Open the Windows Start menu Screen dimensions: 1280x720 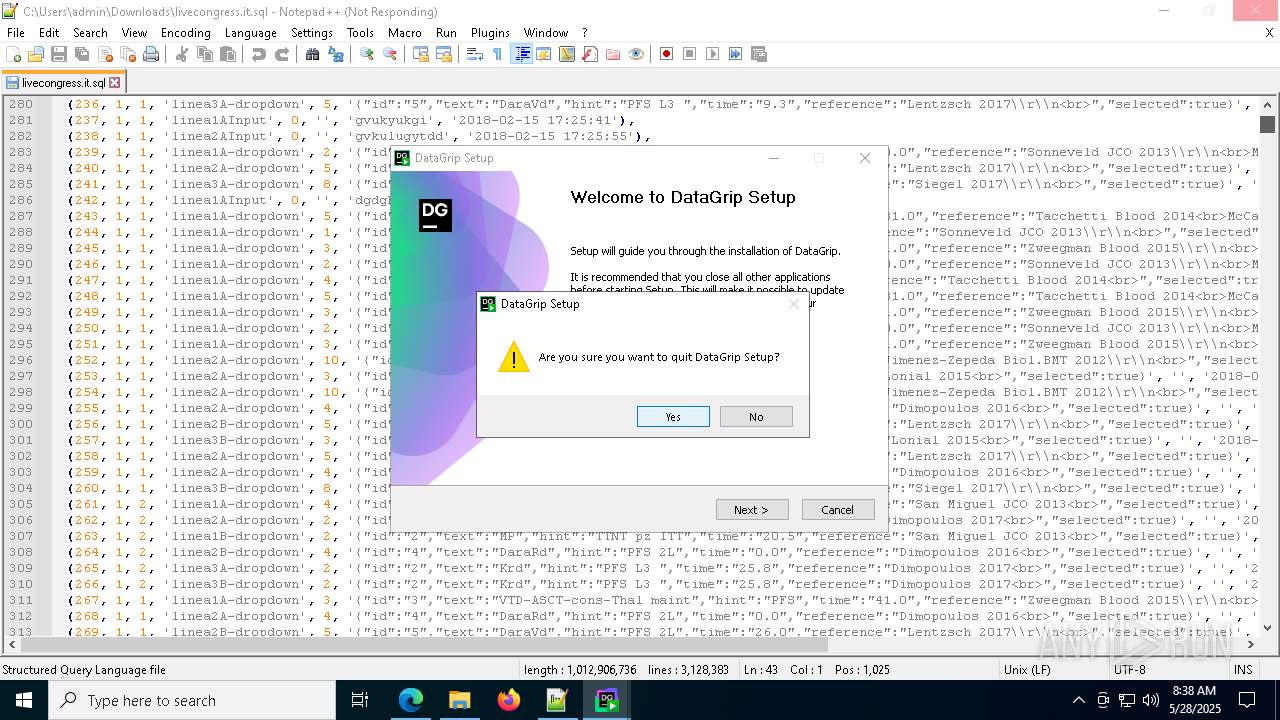pos(24,700)
